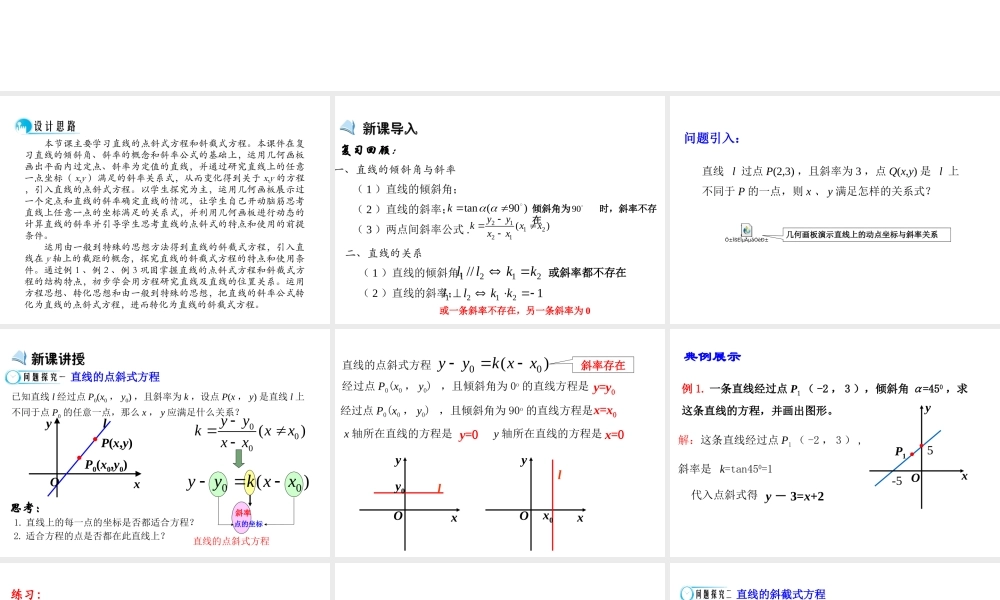The image size is (1000, 600).
Task: Click the blue title 直线的斜截式方程
Action: 781,594
